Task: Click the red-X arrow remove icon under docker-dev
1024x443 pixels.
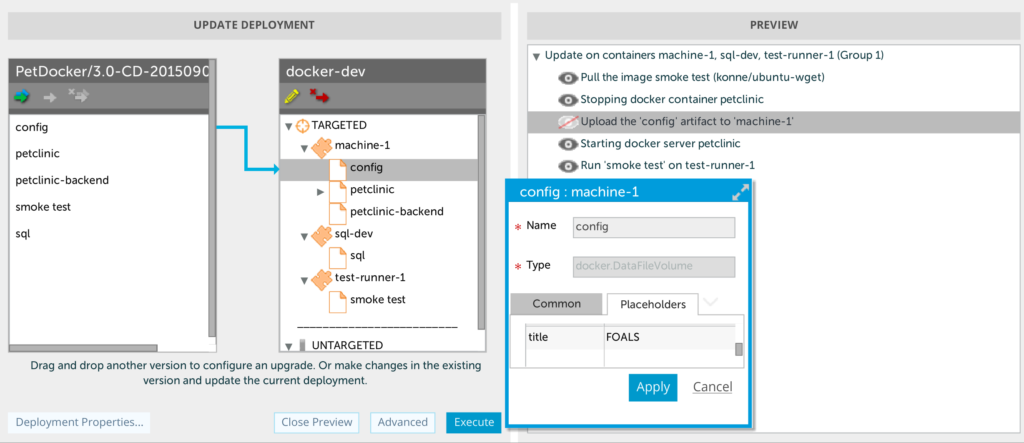Action: pyautogui.click(x=320, y=96)
